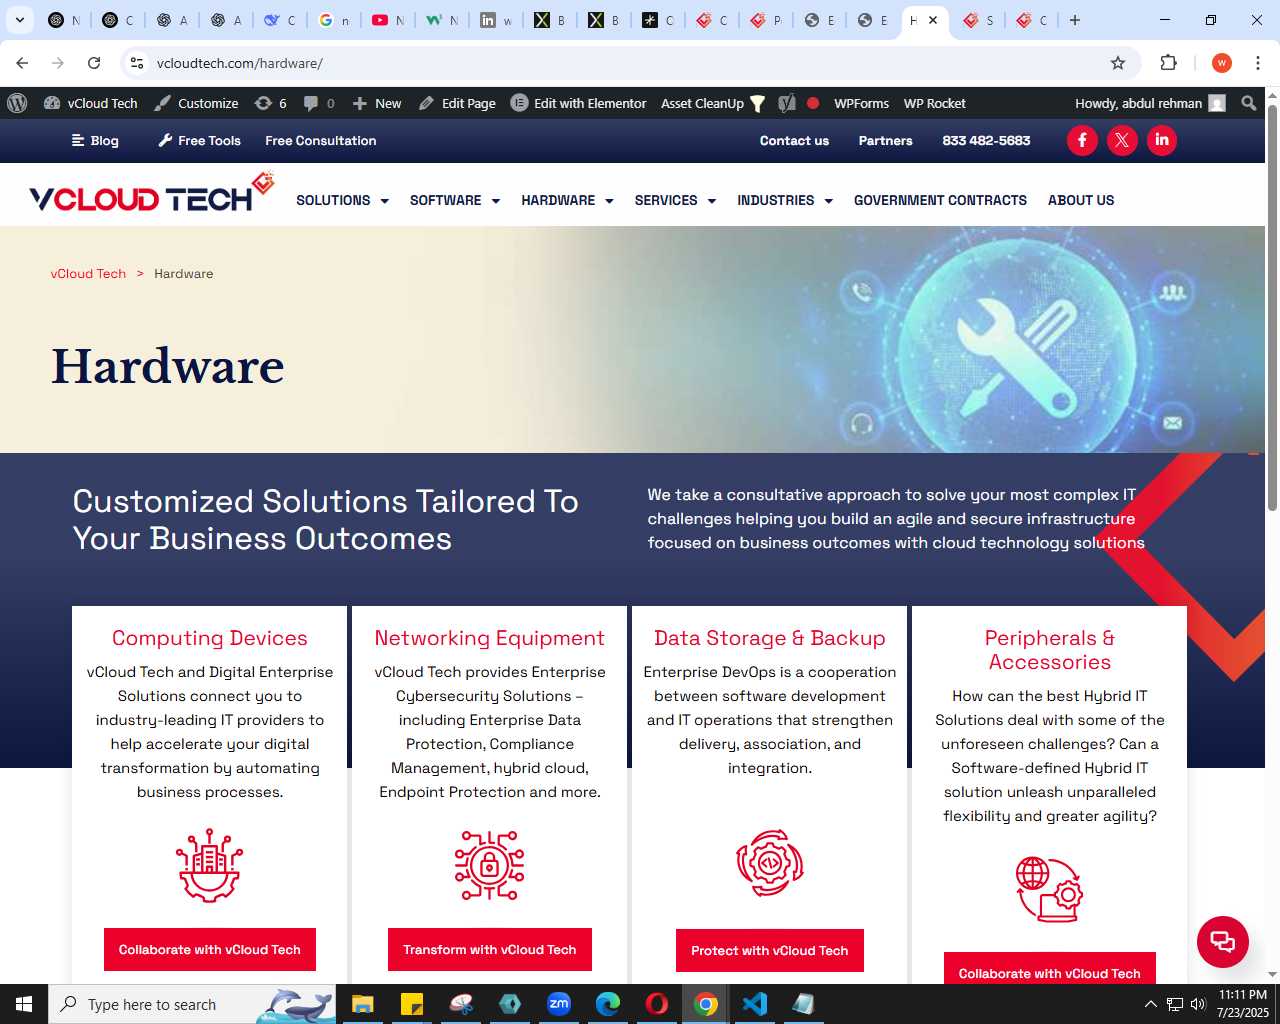Viewport: 1280px width, 1024px height.
Task: Open WPForms admin bar item
Action: (861, 103)
